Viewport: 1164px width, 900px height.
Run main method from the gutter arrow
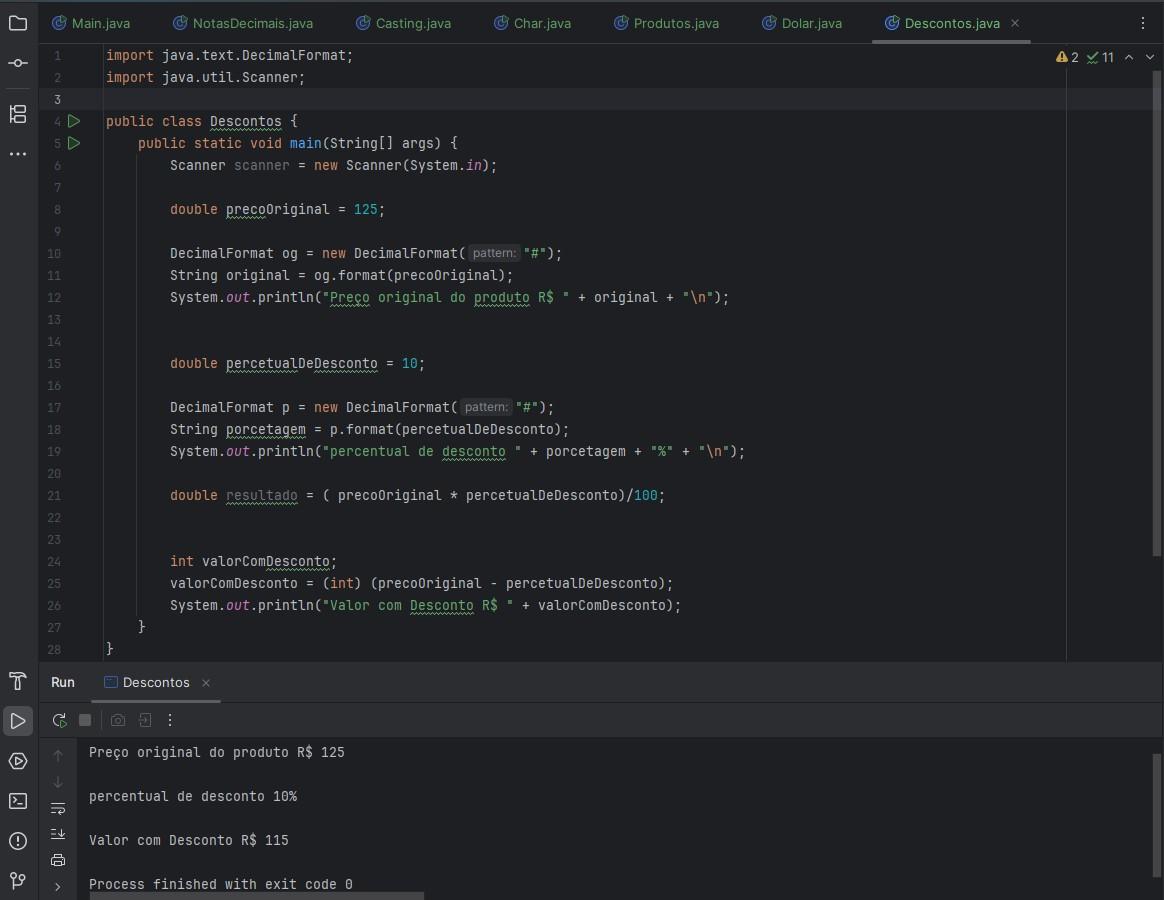(74, 143)
